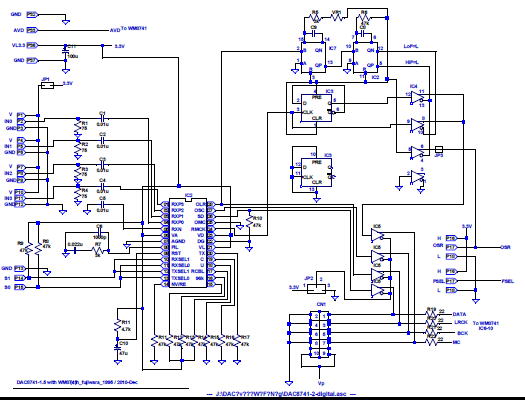
Task: Click the R10 47k resistor symbol
Action: (x=249, y=221)
